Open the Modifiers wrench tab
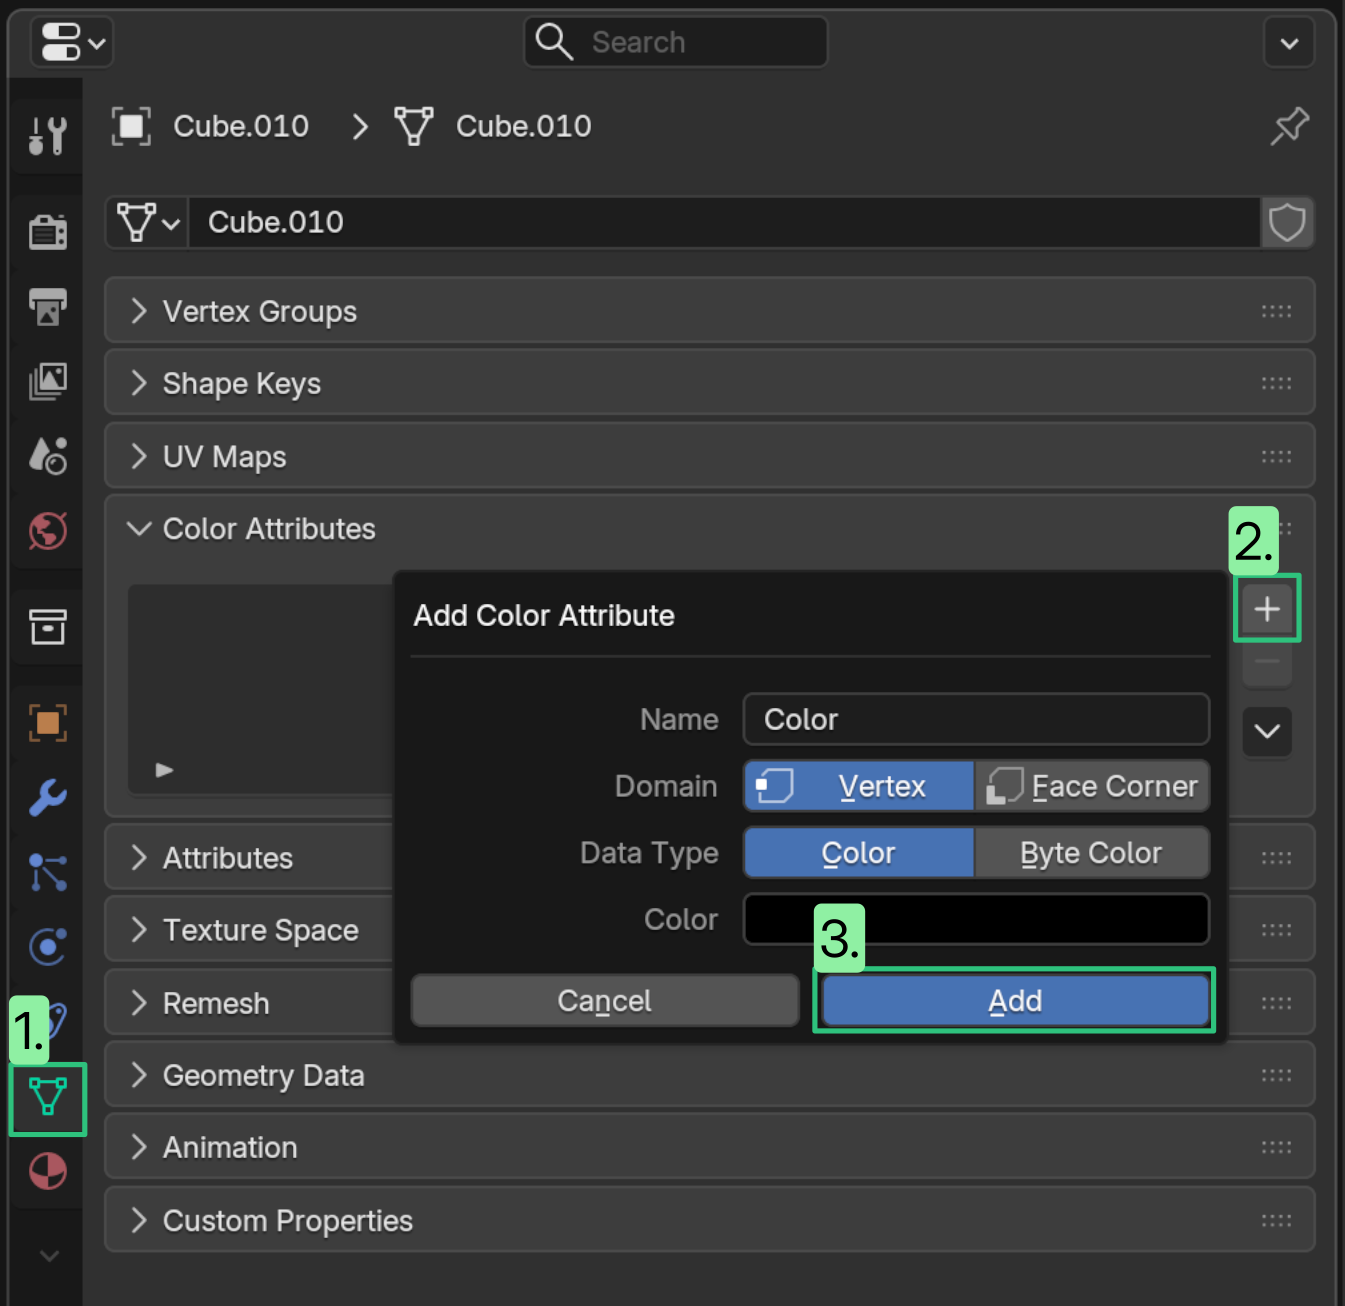This screenshot has width=1345, height=1306. pyautogui.click(x=47, y=797)
